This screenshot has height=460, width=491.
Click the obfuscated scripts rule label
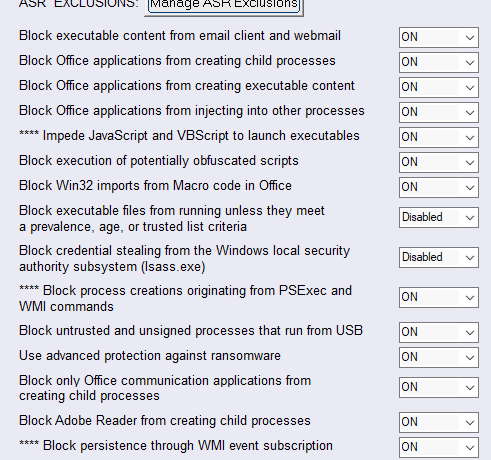pos(159,161)
